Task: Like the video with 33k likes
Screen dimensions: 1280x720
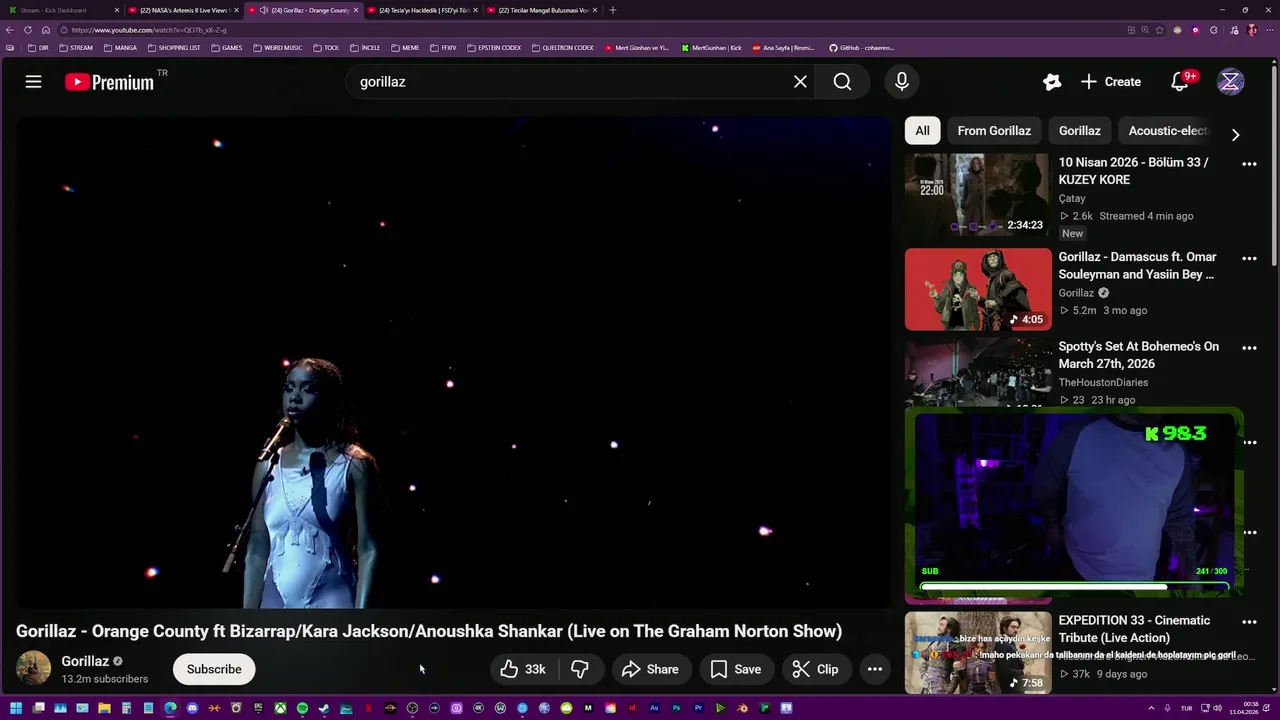Action: click(523, 669)
